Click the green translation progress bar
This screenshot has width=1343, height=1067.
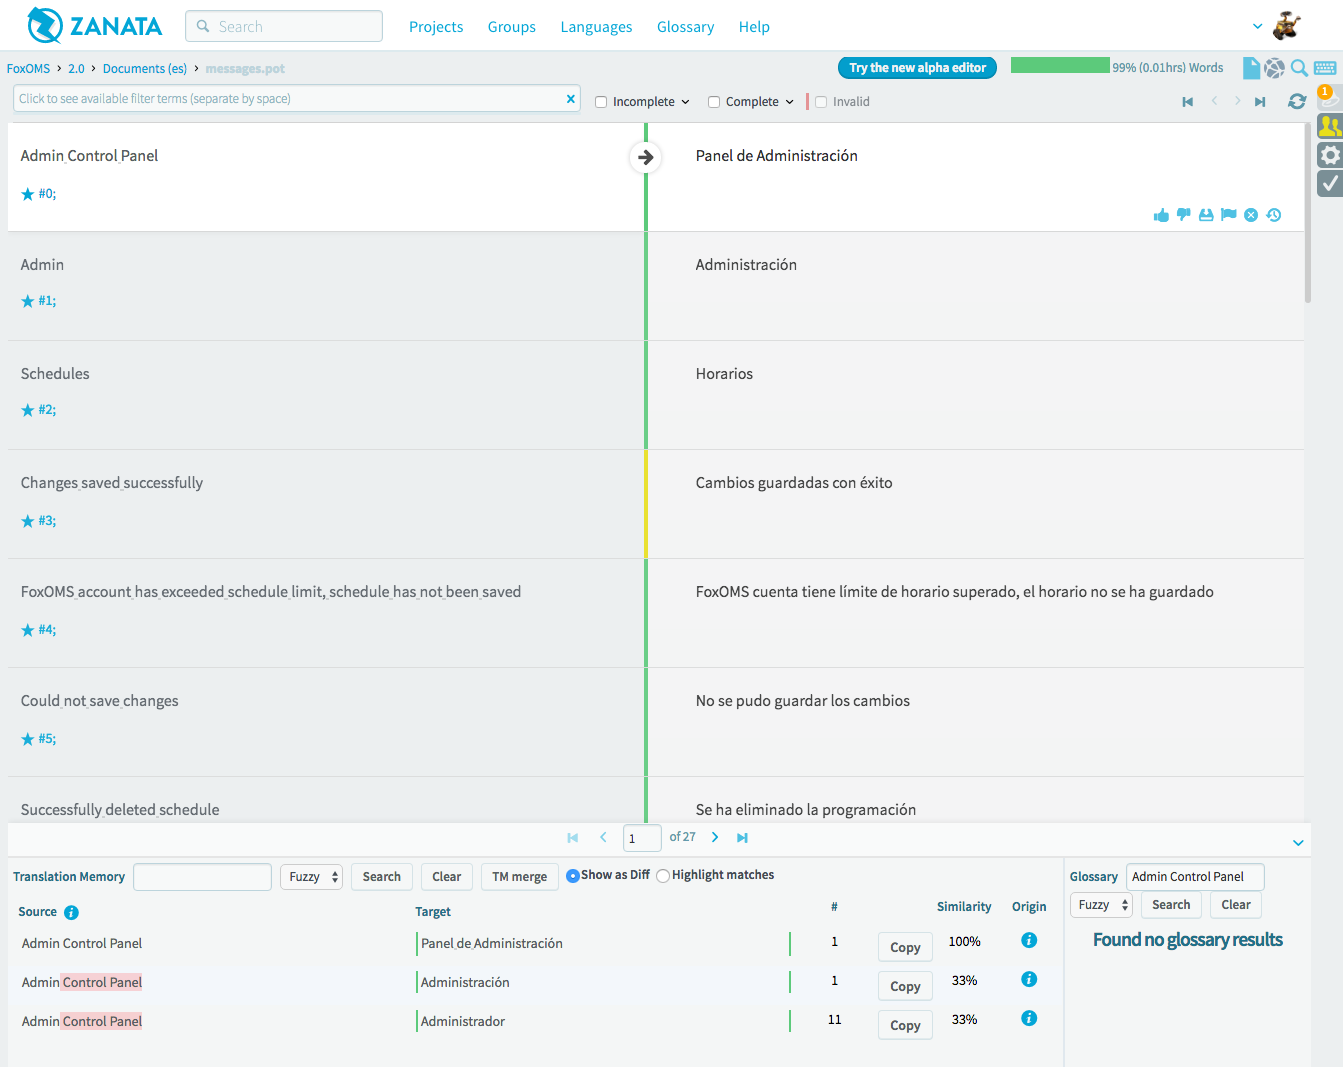point(1060,66)
